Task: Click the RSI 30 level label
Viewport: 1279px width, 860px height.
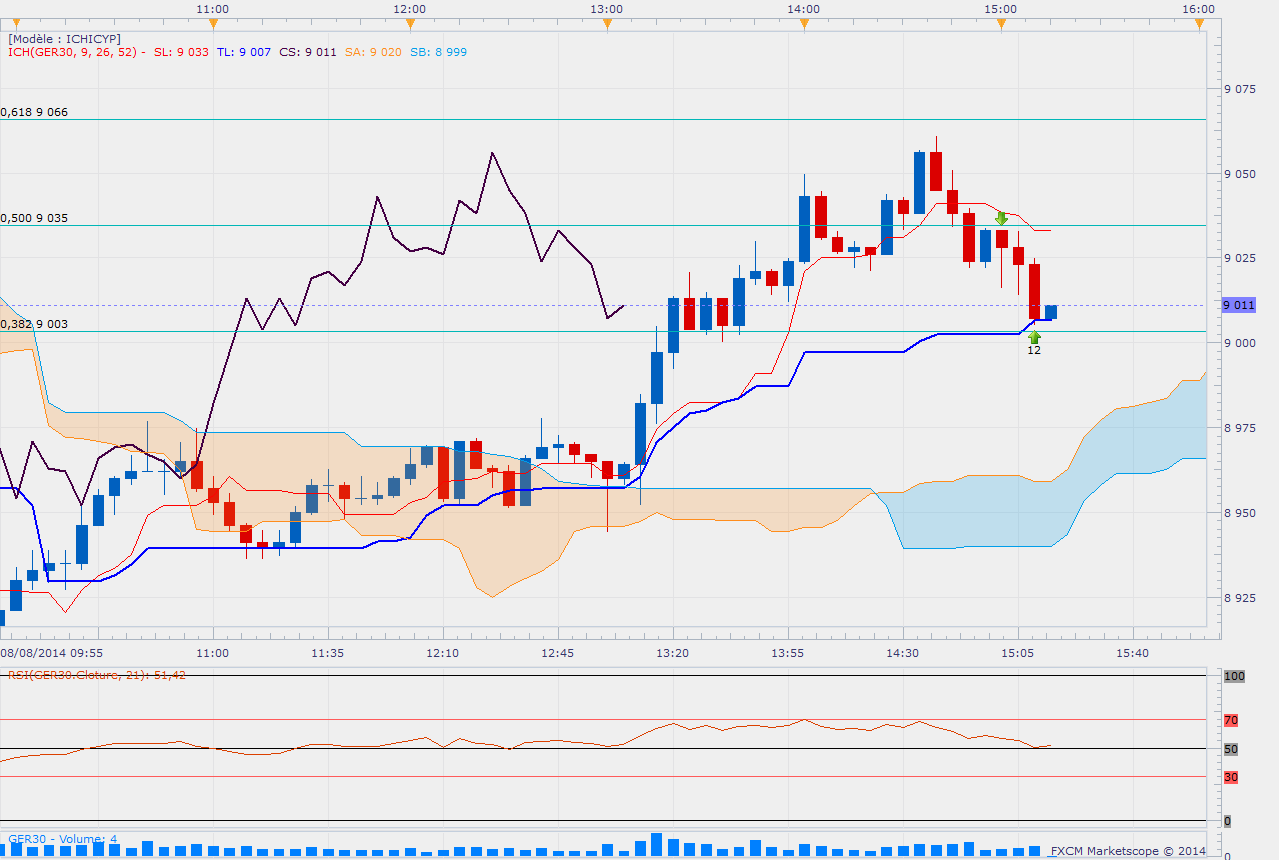Action: 1231,777
